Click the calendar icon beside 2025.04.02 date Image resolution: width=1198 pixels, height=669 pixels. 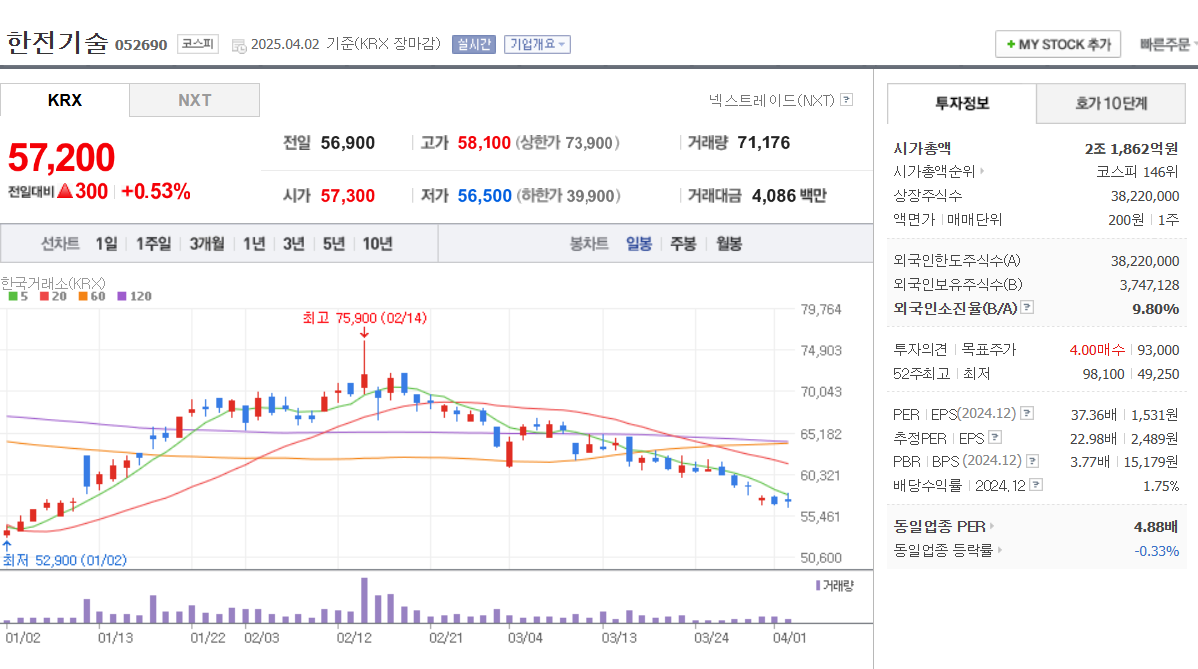coord(238,46)
